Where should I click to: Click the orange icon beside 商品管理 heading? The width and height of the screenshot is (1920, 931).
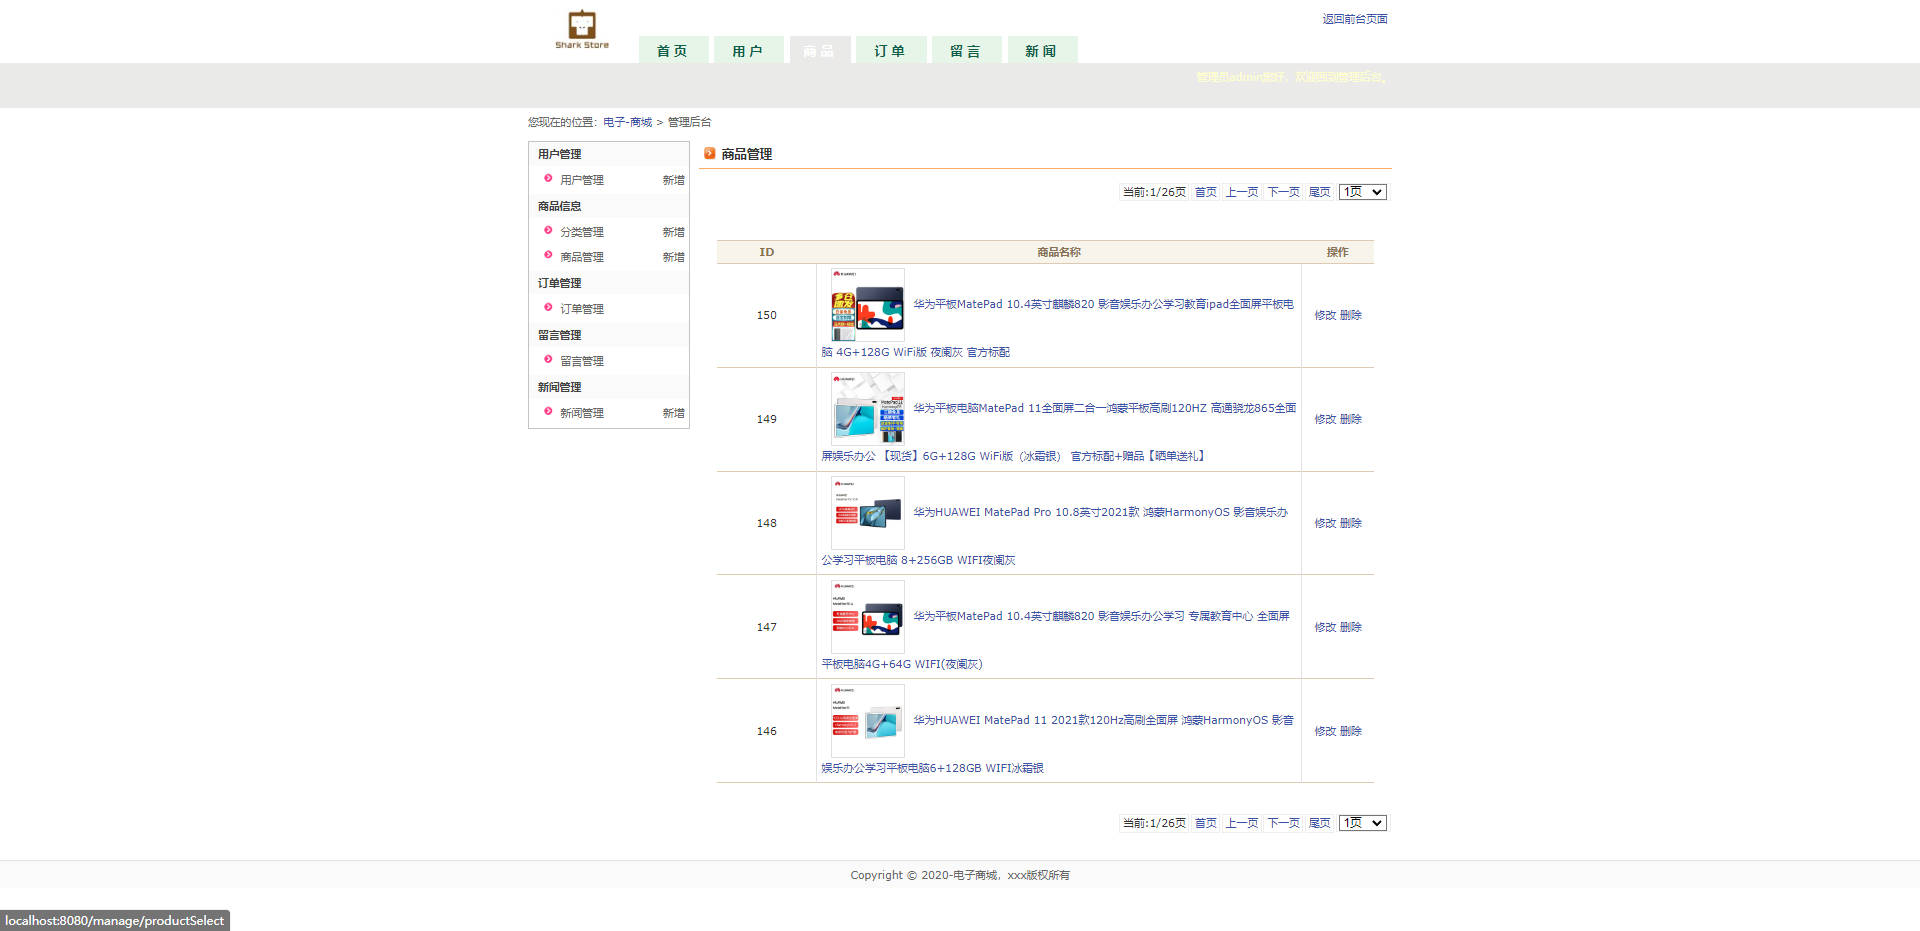(x=709, y=153)
